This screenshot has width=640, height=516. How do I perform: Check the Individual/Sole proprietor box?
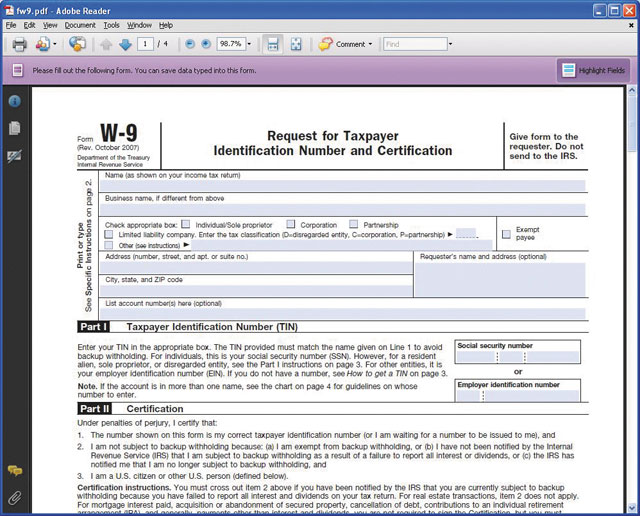click(186, 224)
